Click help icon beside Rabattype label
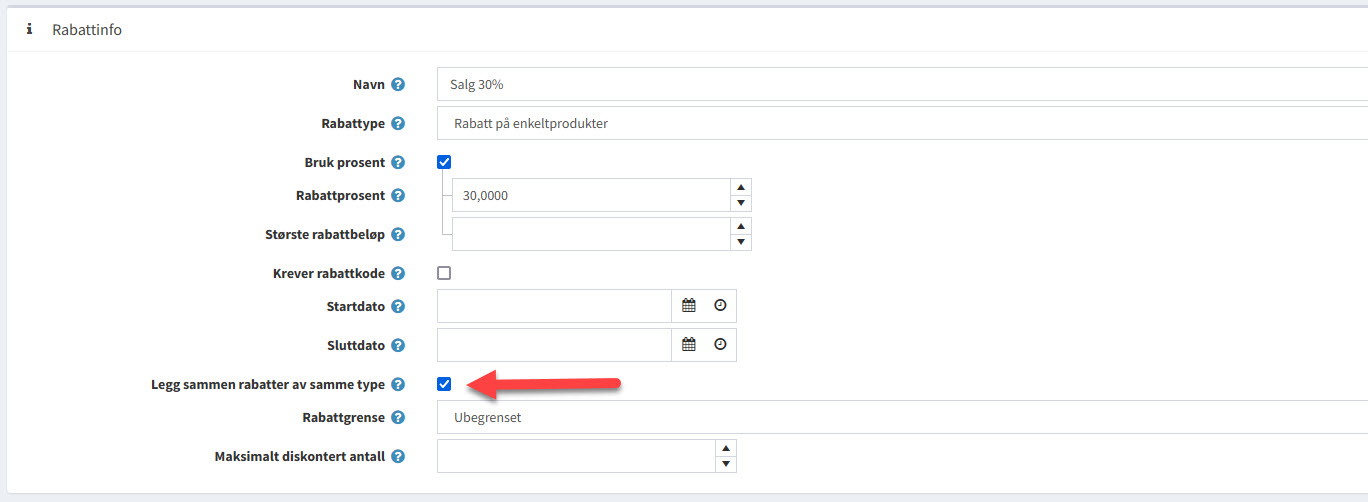The height and width of the screenshot is (502, 1368). tap(398, 124)
